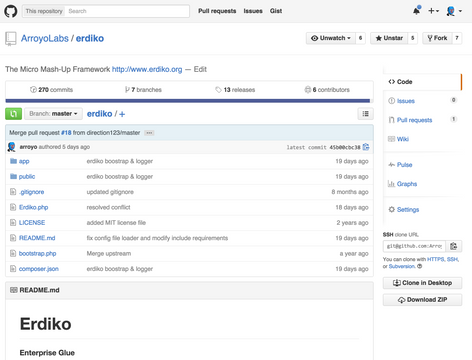Click arroyo's author avatar

pos(12,147)
